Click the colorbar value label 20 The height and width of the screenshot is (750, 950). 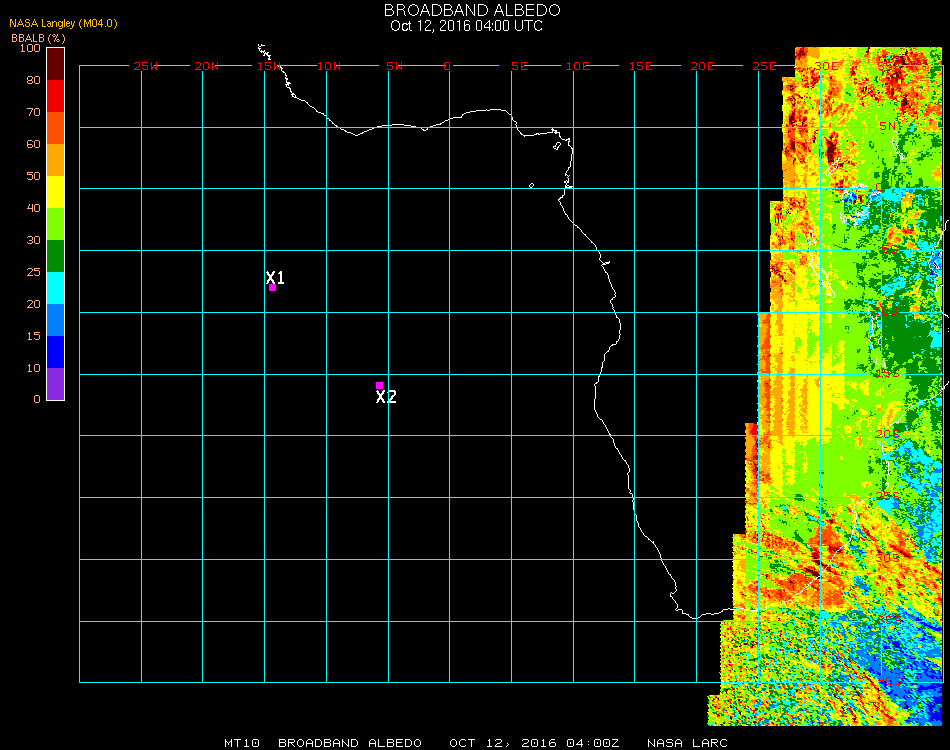coord(33,304)
